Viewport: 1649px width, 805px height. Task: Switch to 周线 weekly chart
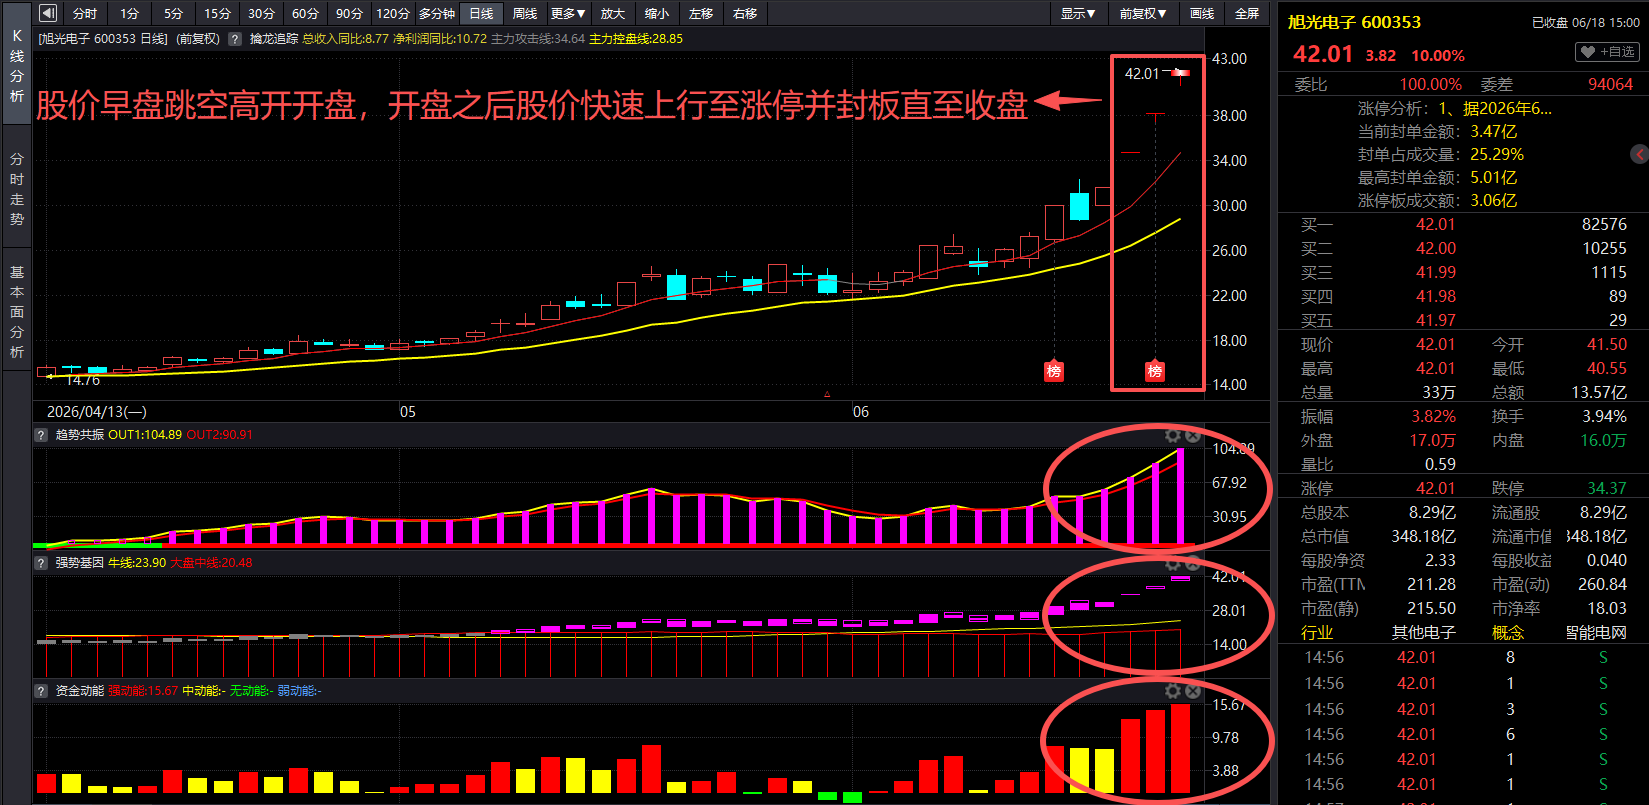pos(525,13)
